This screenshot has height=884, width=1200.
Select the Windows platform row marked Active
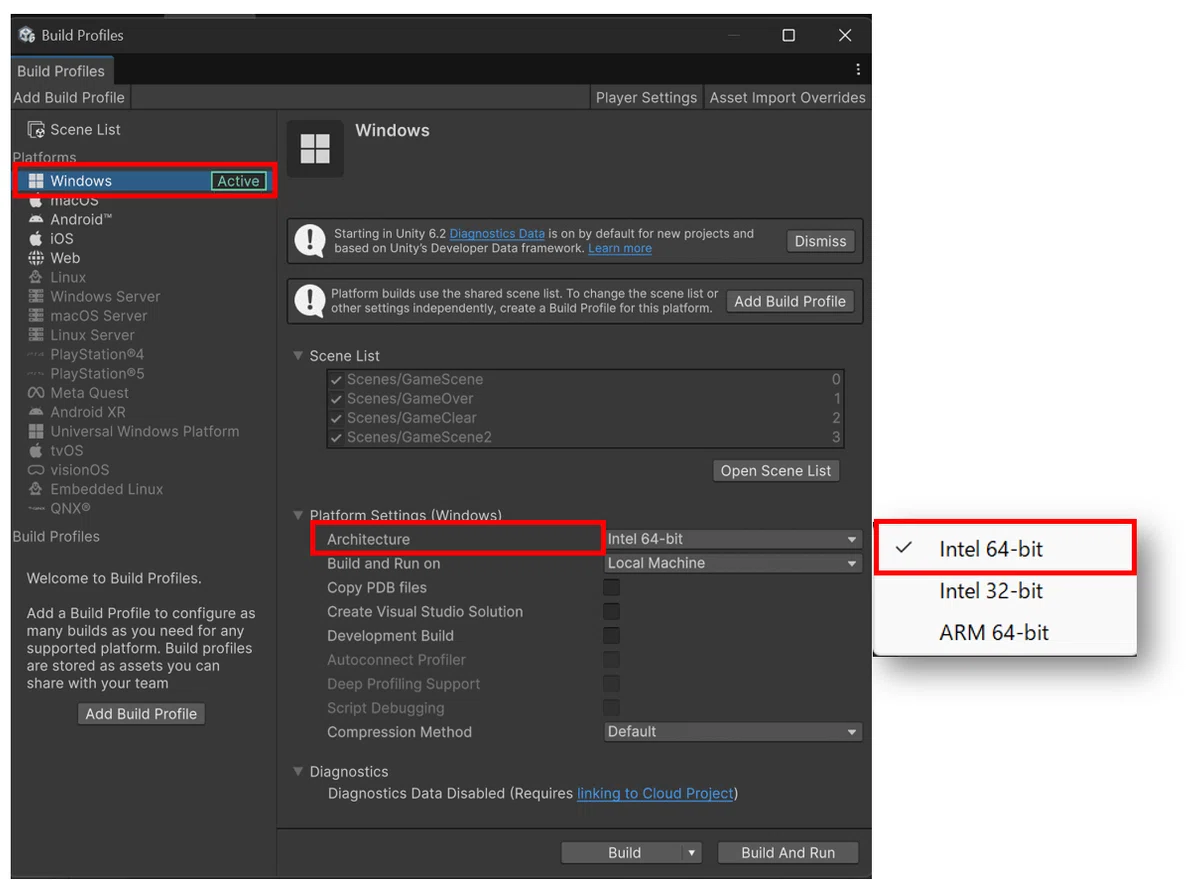tap(145, 181)
